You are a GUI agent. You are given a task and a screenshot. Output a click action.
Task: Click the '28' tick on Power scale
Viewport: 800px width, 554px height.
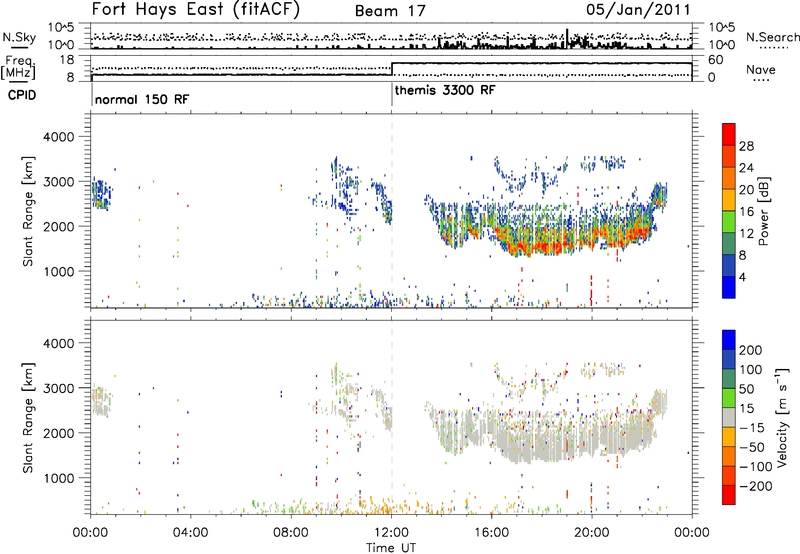click(746, 146)
